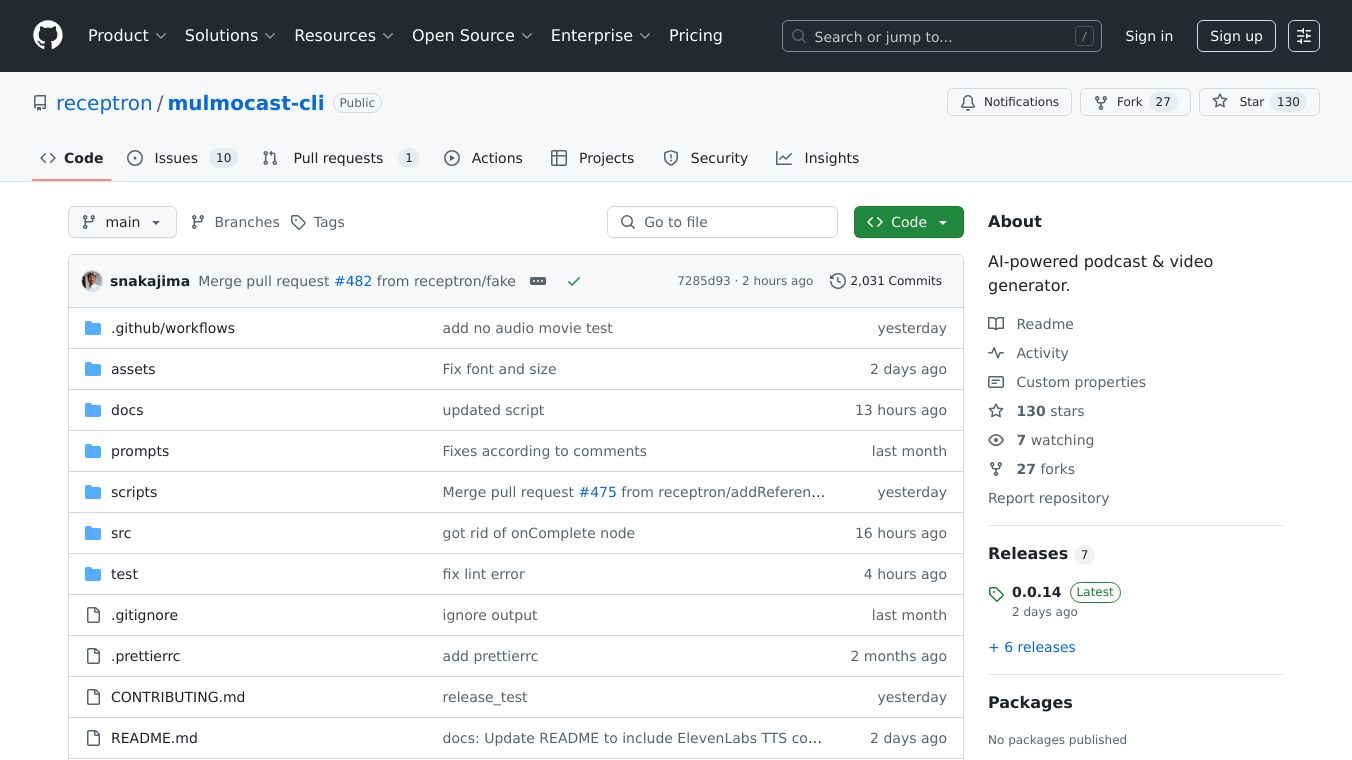
Task: Open the src folder
Action: 121,533
